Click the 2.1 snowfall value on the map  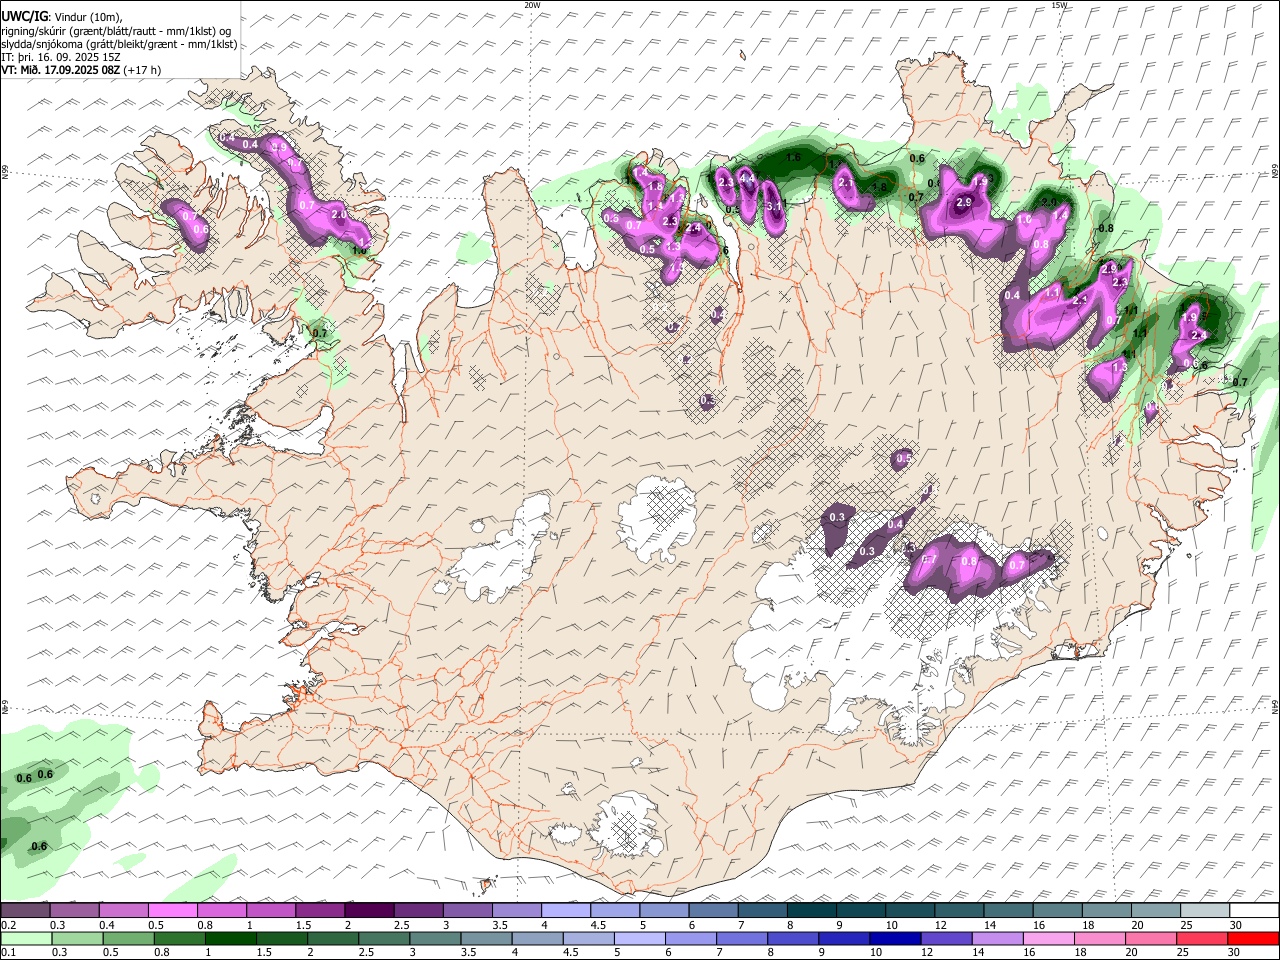point(845,183)
